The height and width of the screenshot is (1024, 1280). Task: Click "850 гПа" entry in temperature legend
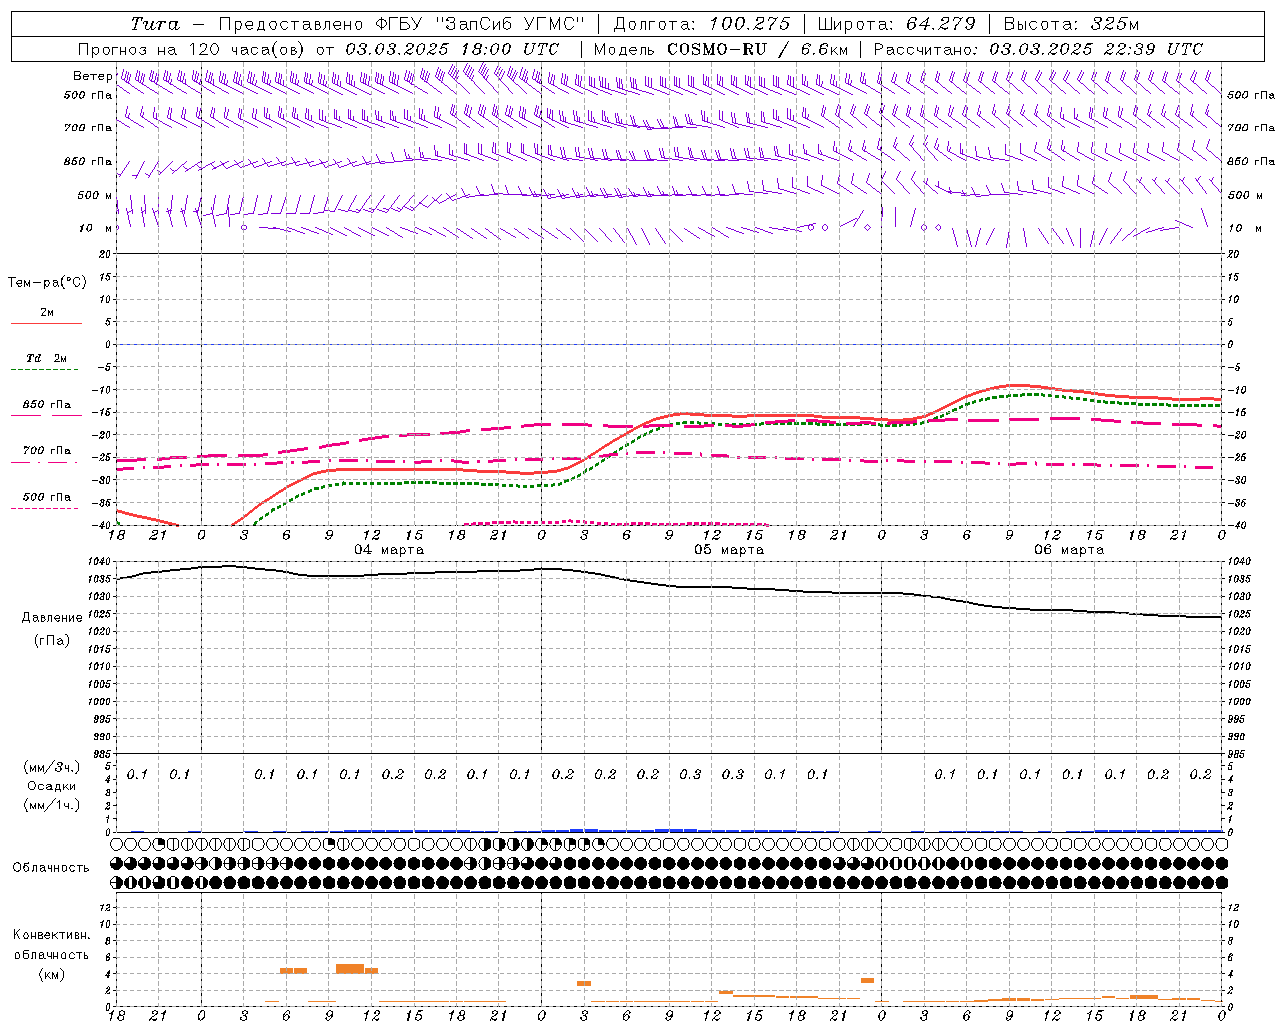(x=47, y=405)
